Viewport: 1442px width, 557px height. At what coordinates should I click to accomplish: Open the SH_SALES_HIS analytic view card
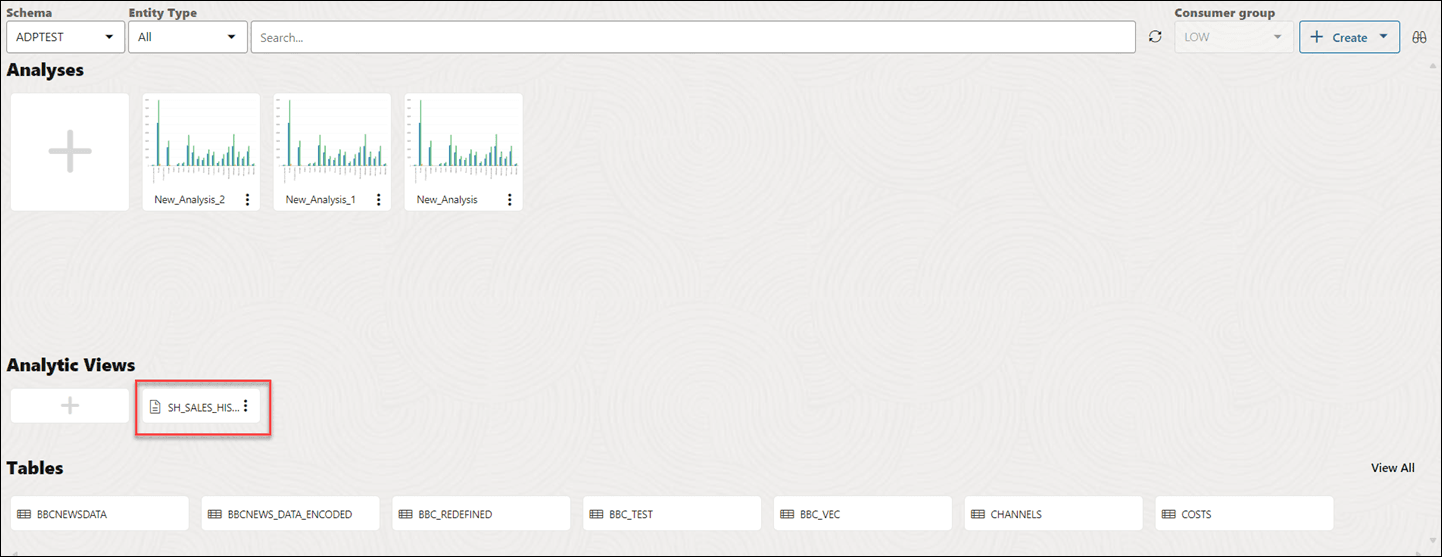pyautogui.click(x=194, y=407)
